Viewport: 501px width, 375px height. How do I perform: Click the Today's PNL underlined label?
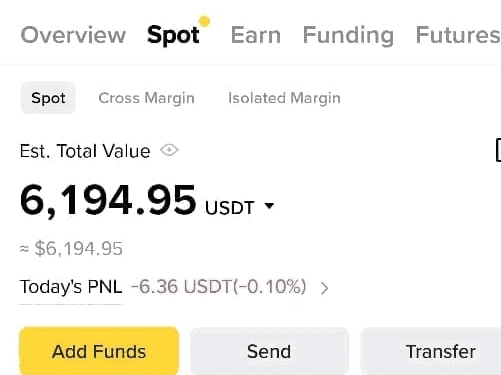(x=71, y=287)
